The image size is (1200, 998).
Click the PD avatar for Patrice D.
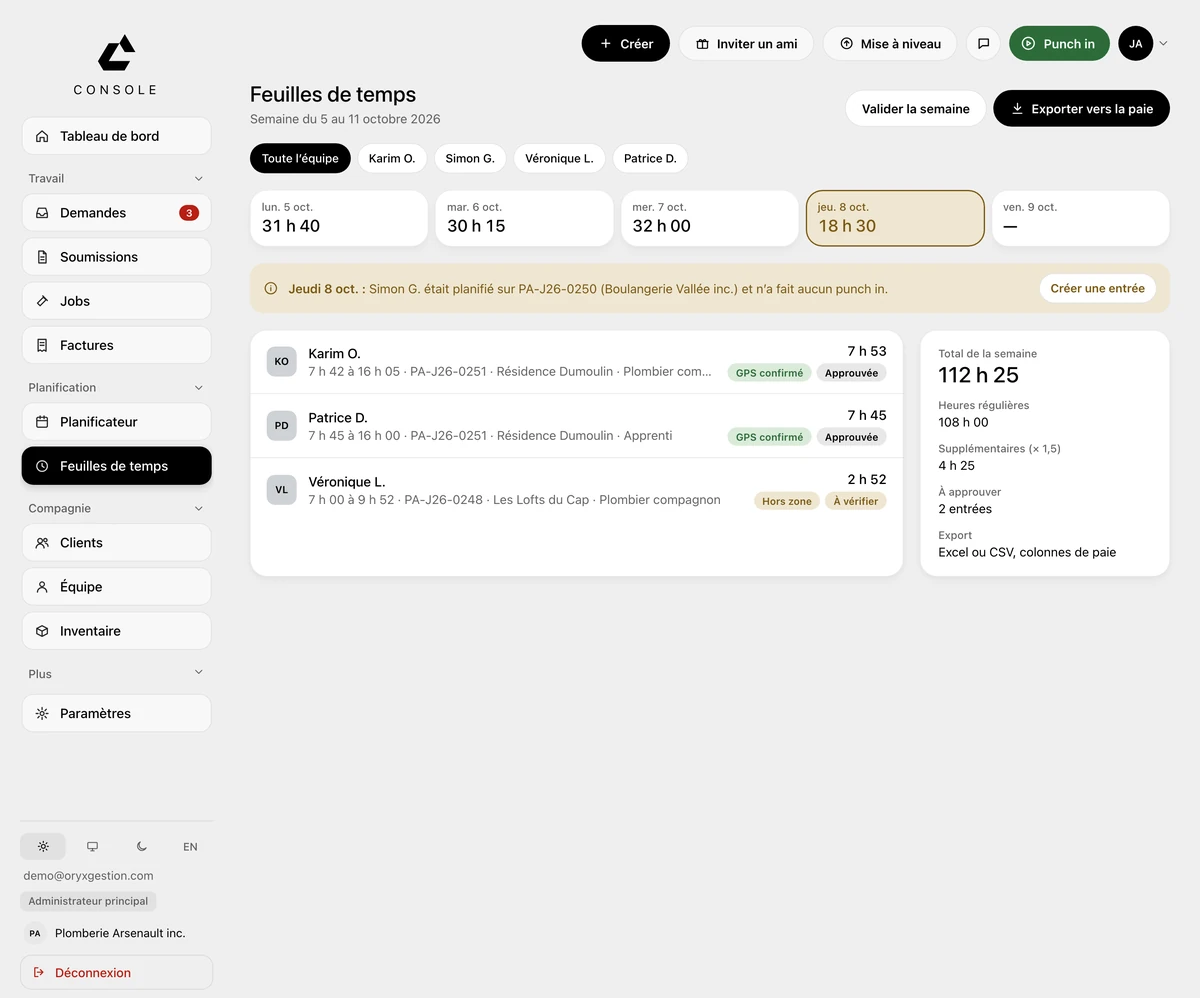pyautogui.click(x=282, y=426)
